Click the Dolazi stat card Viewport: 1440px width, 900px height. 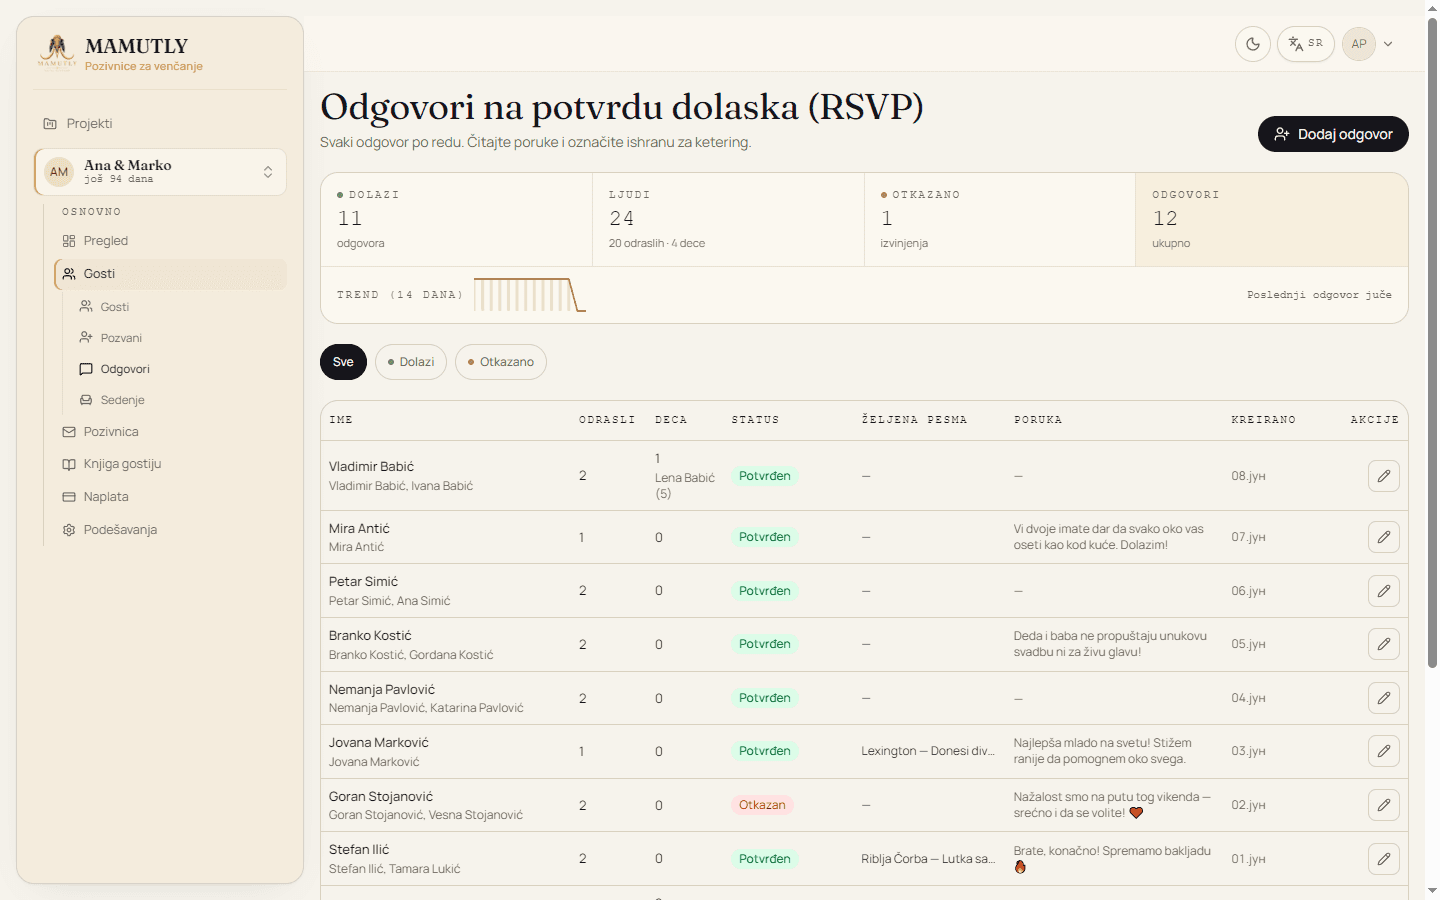[456, 220]
